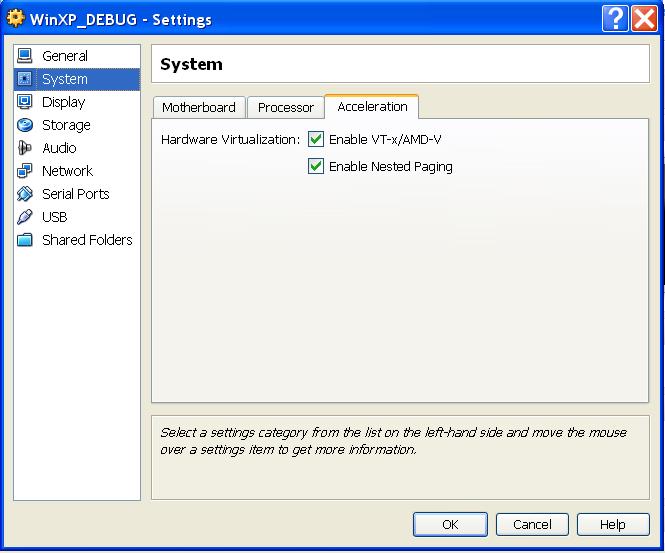Screen dimensions: 665x553
Task: Click the Network category adapter icon
Action: (25, 171)
